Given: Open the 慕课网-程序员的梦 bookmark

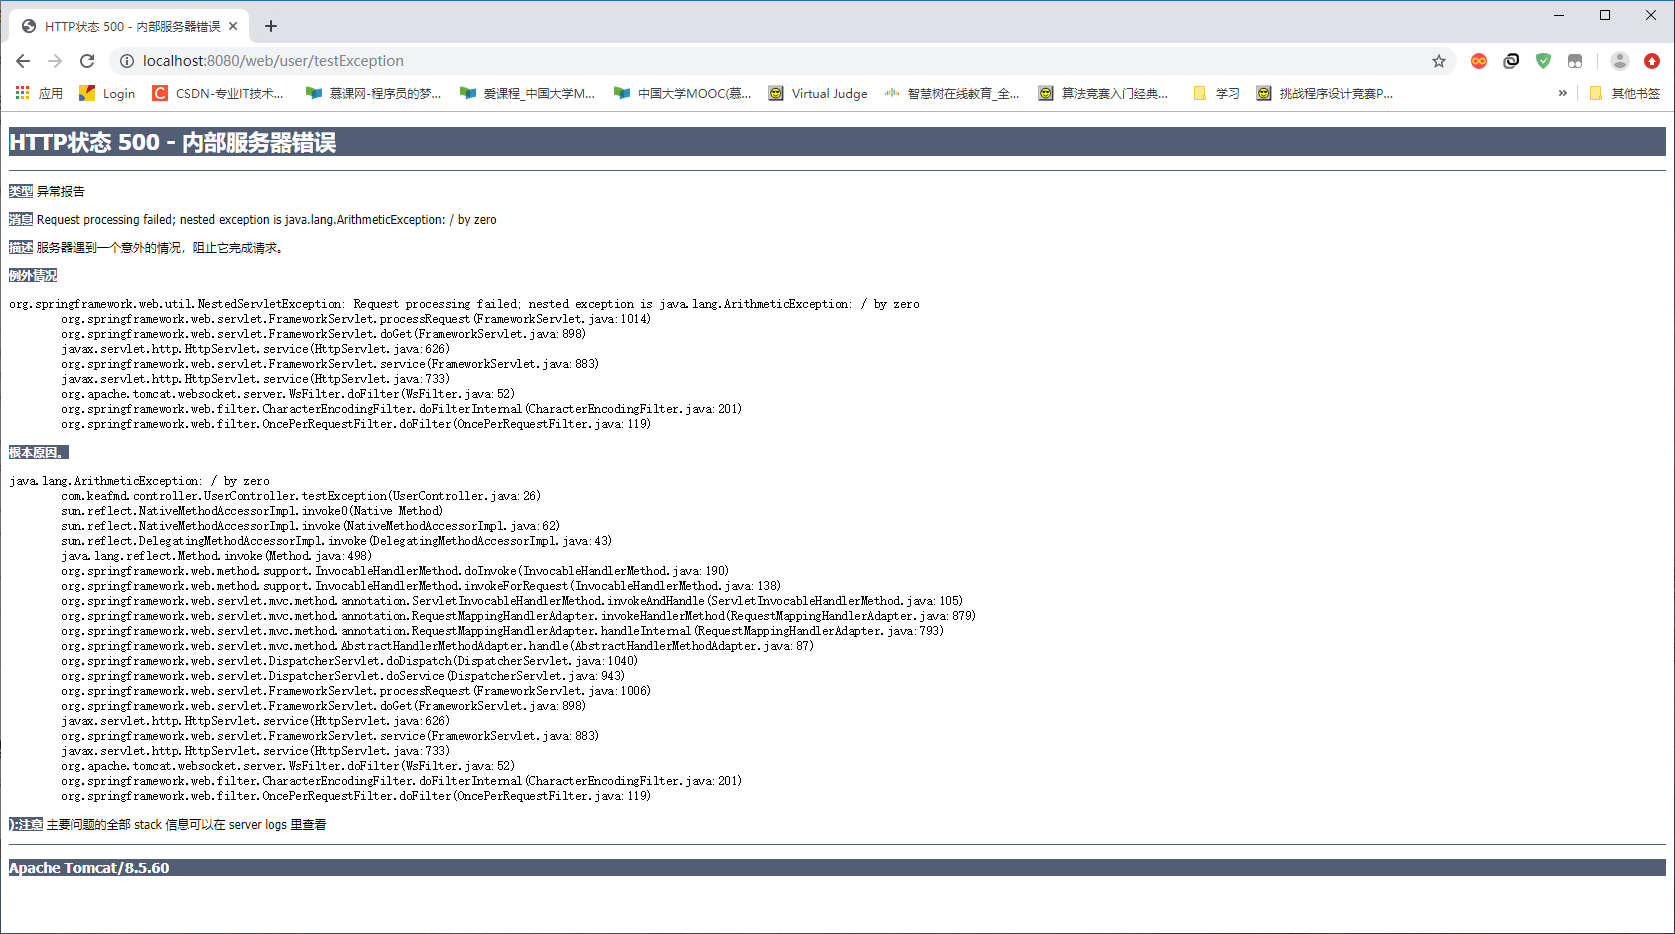Looking at the screenshot, I should pos(374,93).
